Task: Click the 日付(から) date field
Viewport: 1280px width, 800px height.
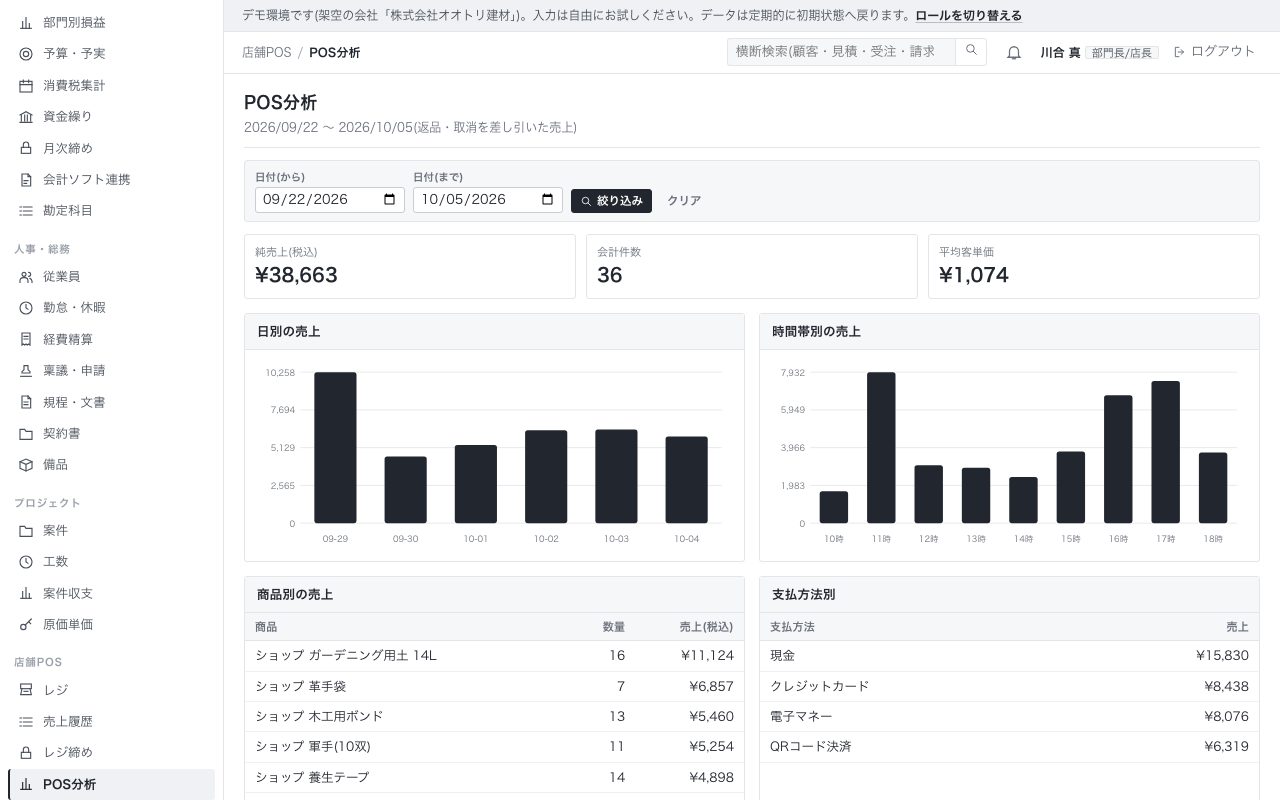Action: tap(330, 200)
